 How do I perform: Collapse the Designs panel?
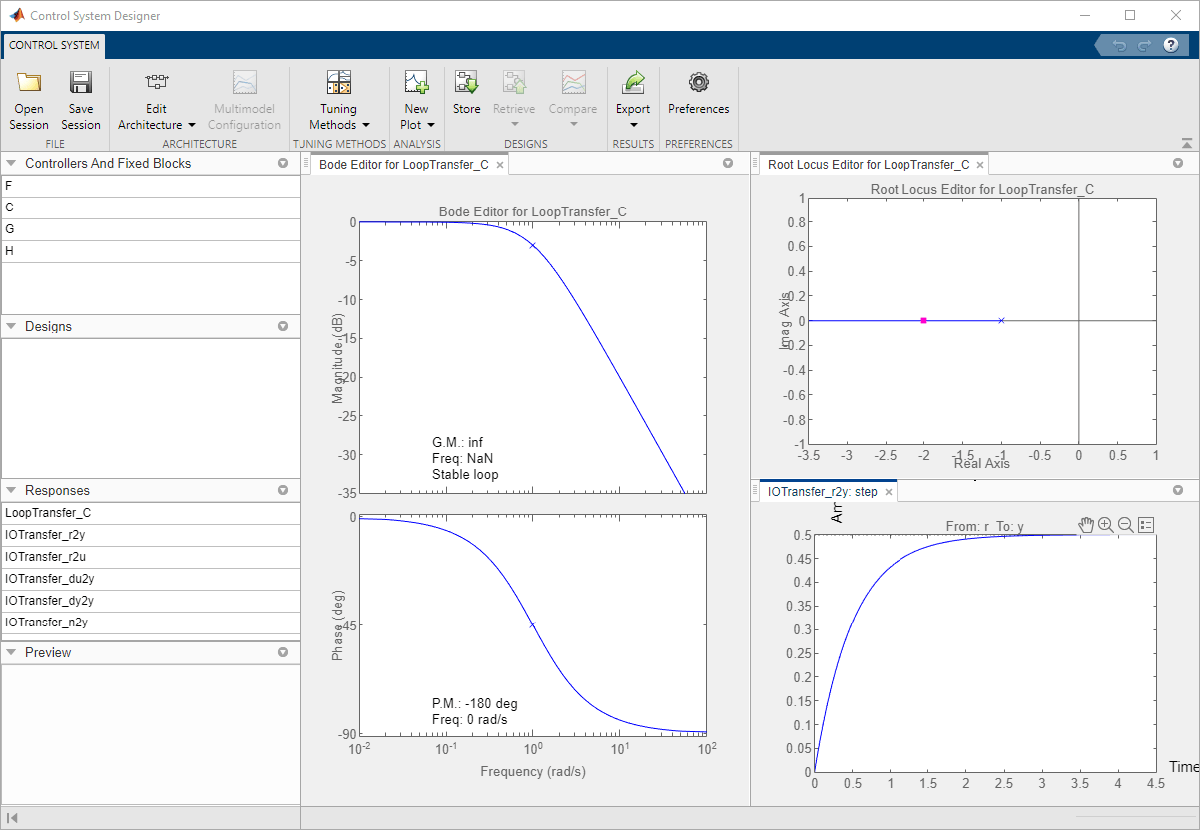click(x=11, y=326)
